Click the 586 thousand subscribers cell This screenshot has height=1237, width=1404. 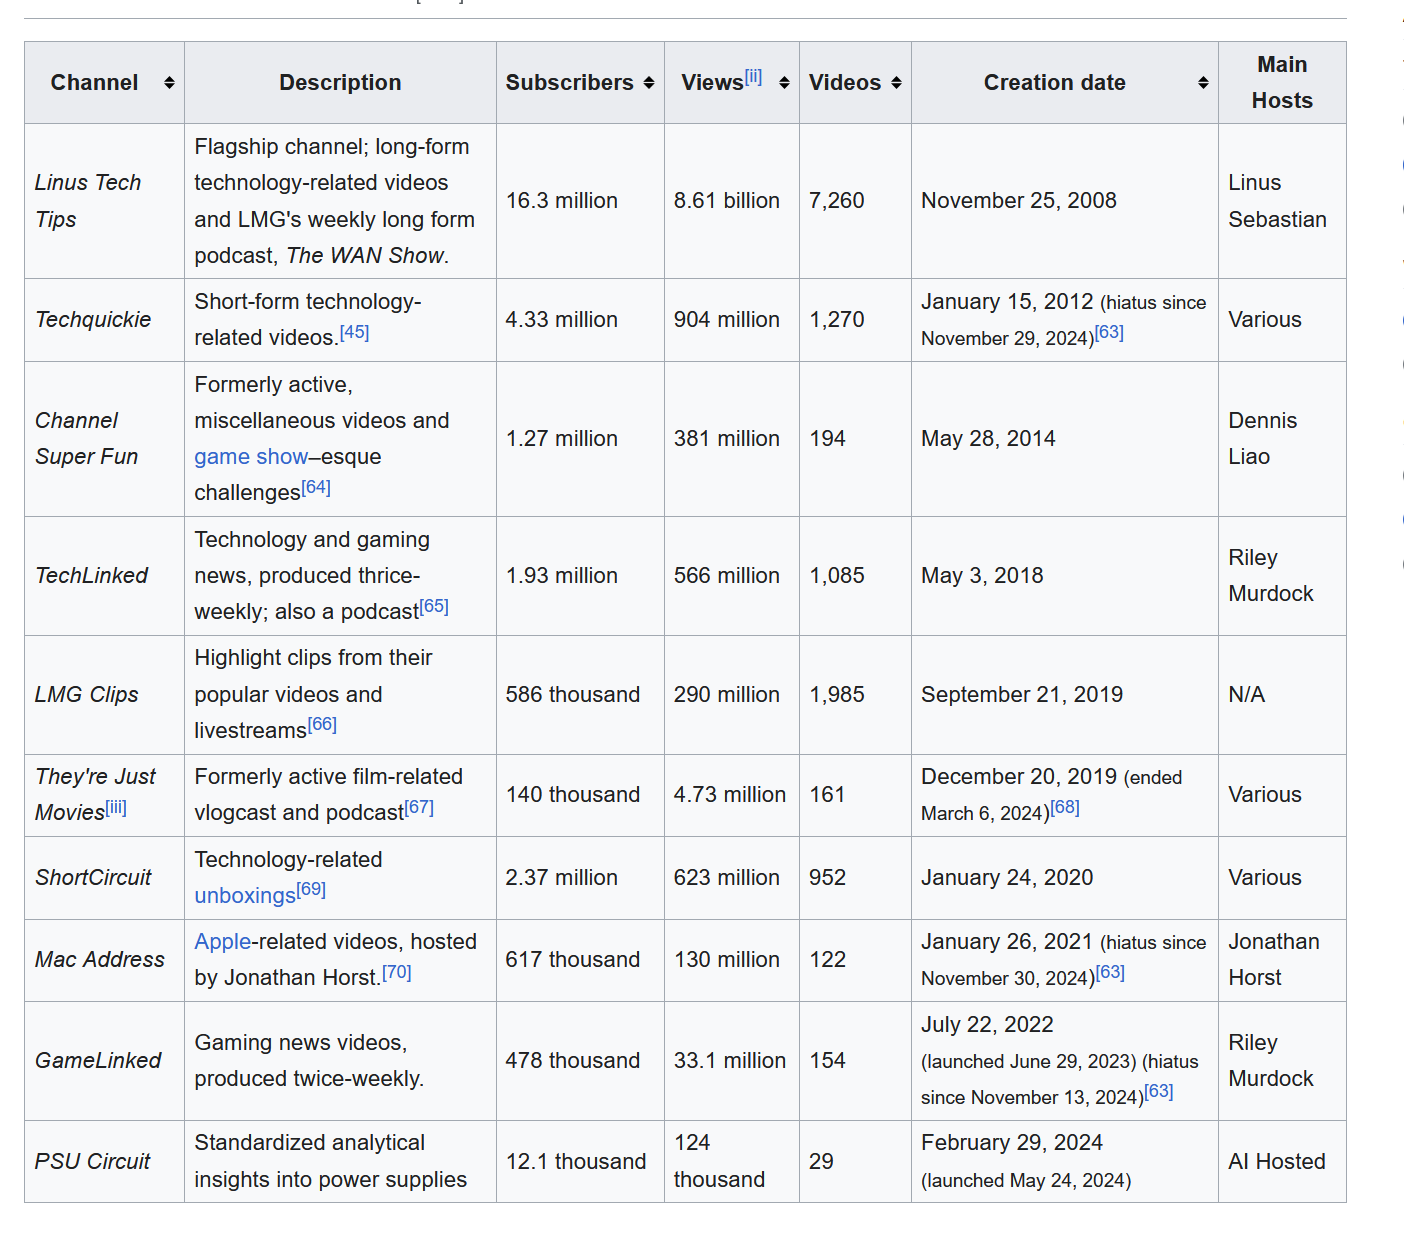point(580,695)
